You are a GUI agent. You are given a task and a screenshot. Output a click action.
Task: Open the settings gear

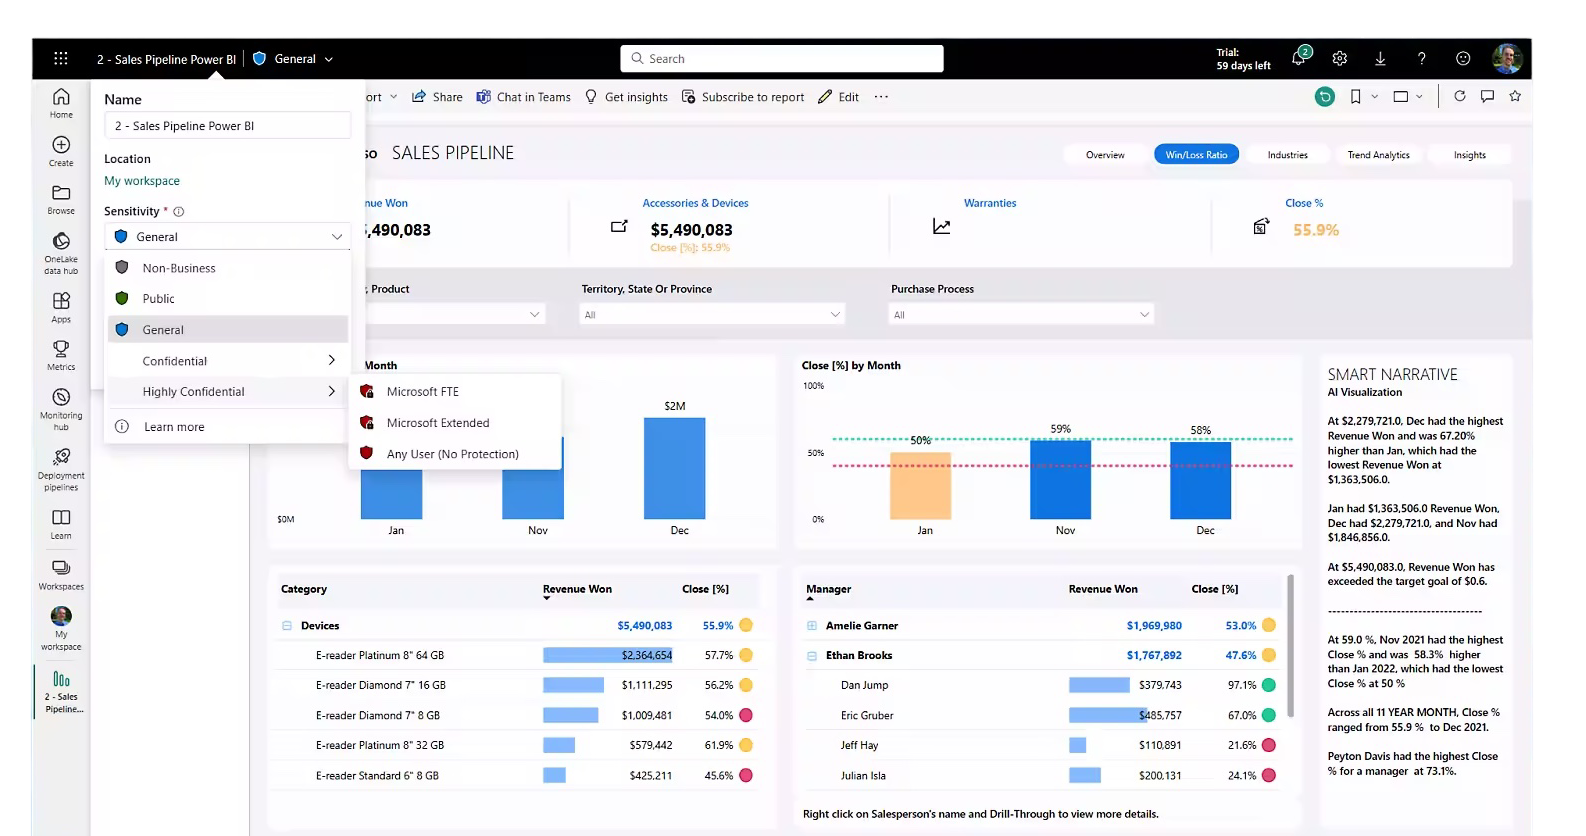[x=1340, y=59]
